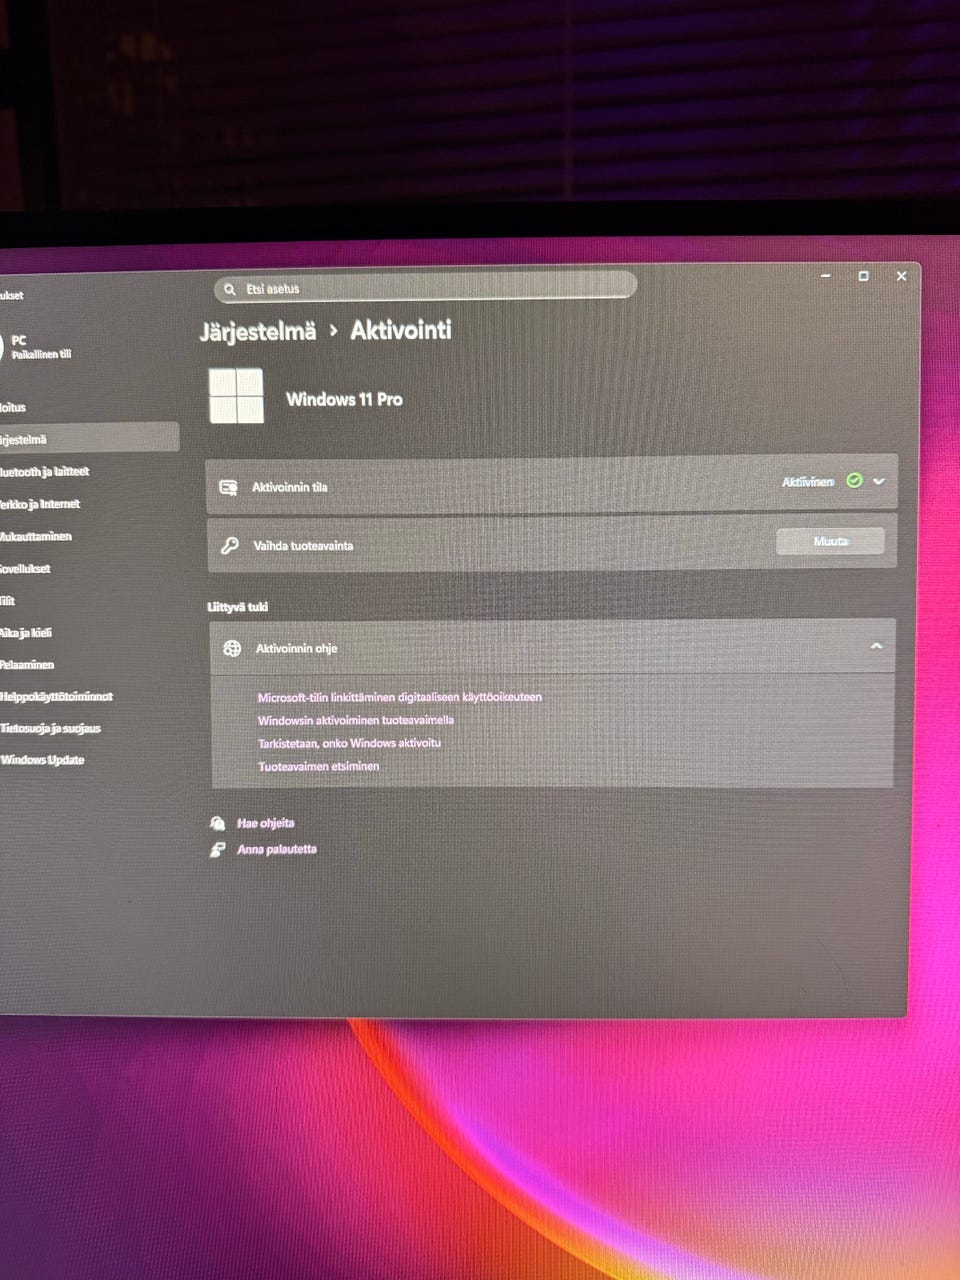Collapse the Aktivoinnin ohje section
Image resolution: width=960 pixels, height=1280 pixels.
[876, 646]
